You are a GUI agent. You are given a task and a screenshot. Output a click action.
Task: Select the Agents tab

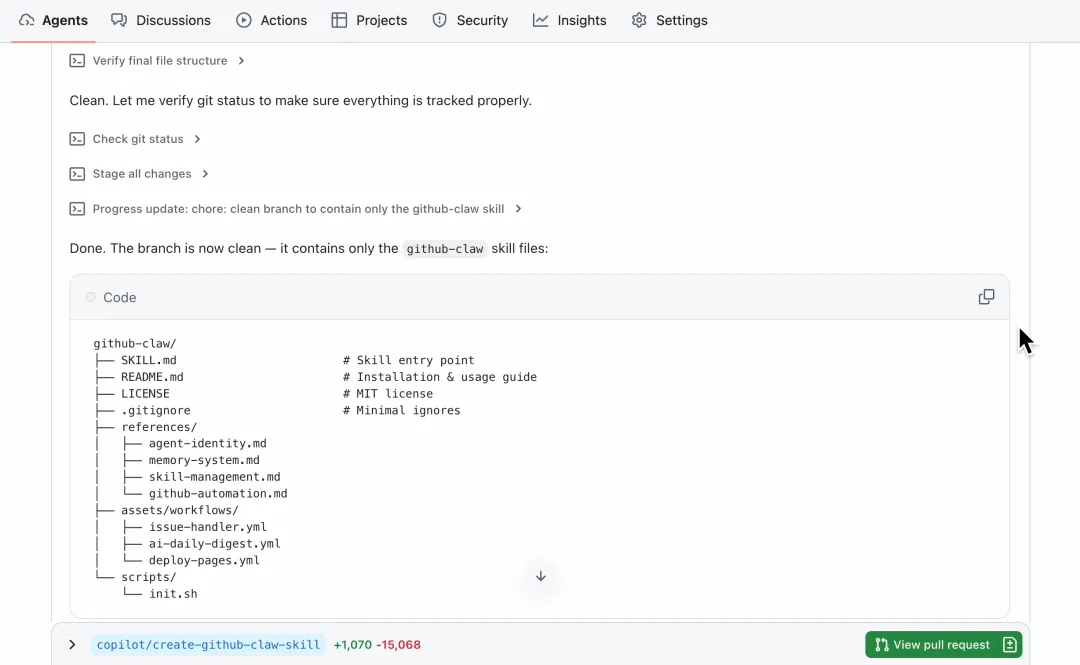pyautogui.click(x=54, y=20)
